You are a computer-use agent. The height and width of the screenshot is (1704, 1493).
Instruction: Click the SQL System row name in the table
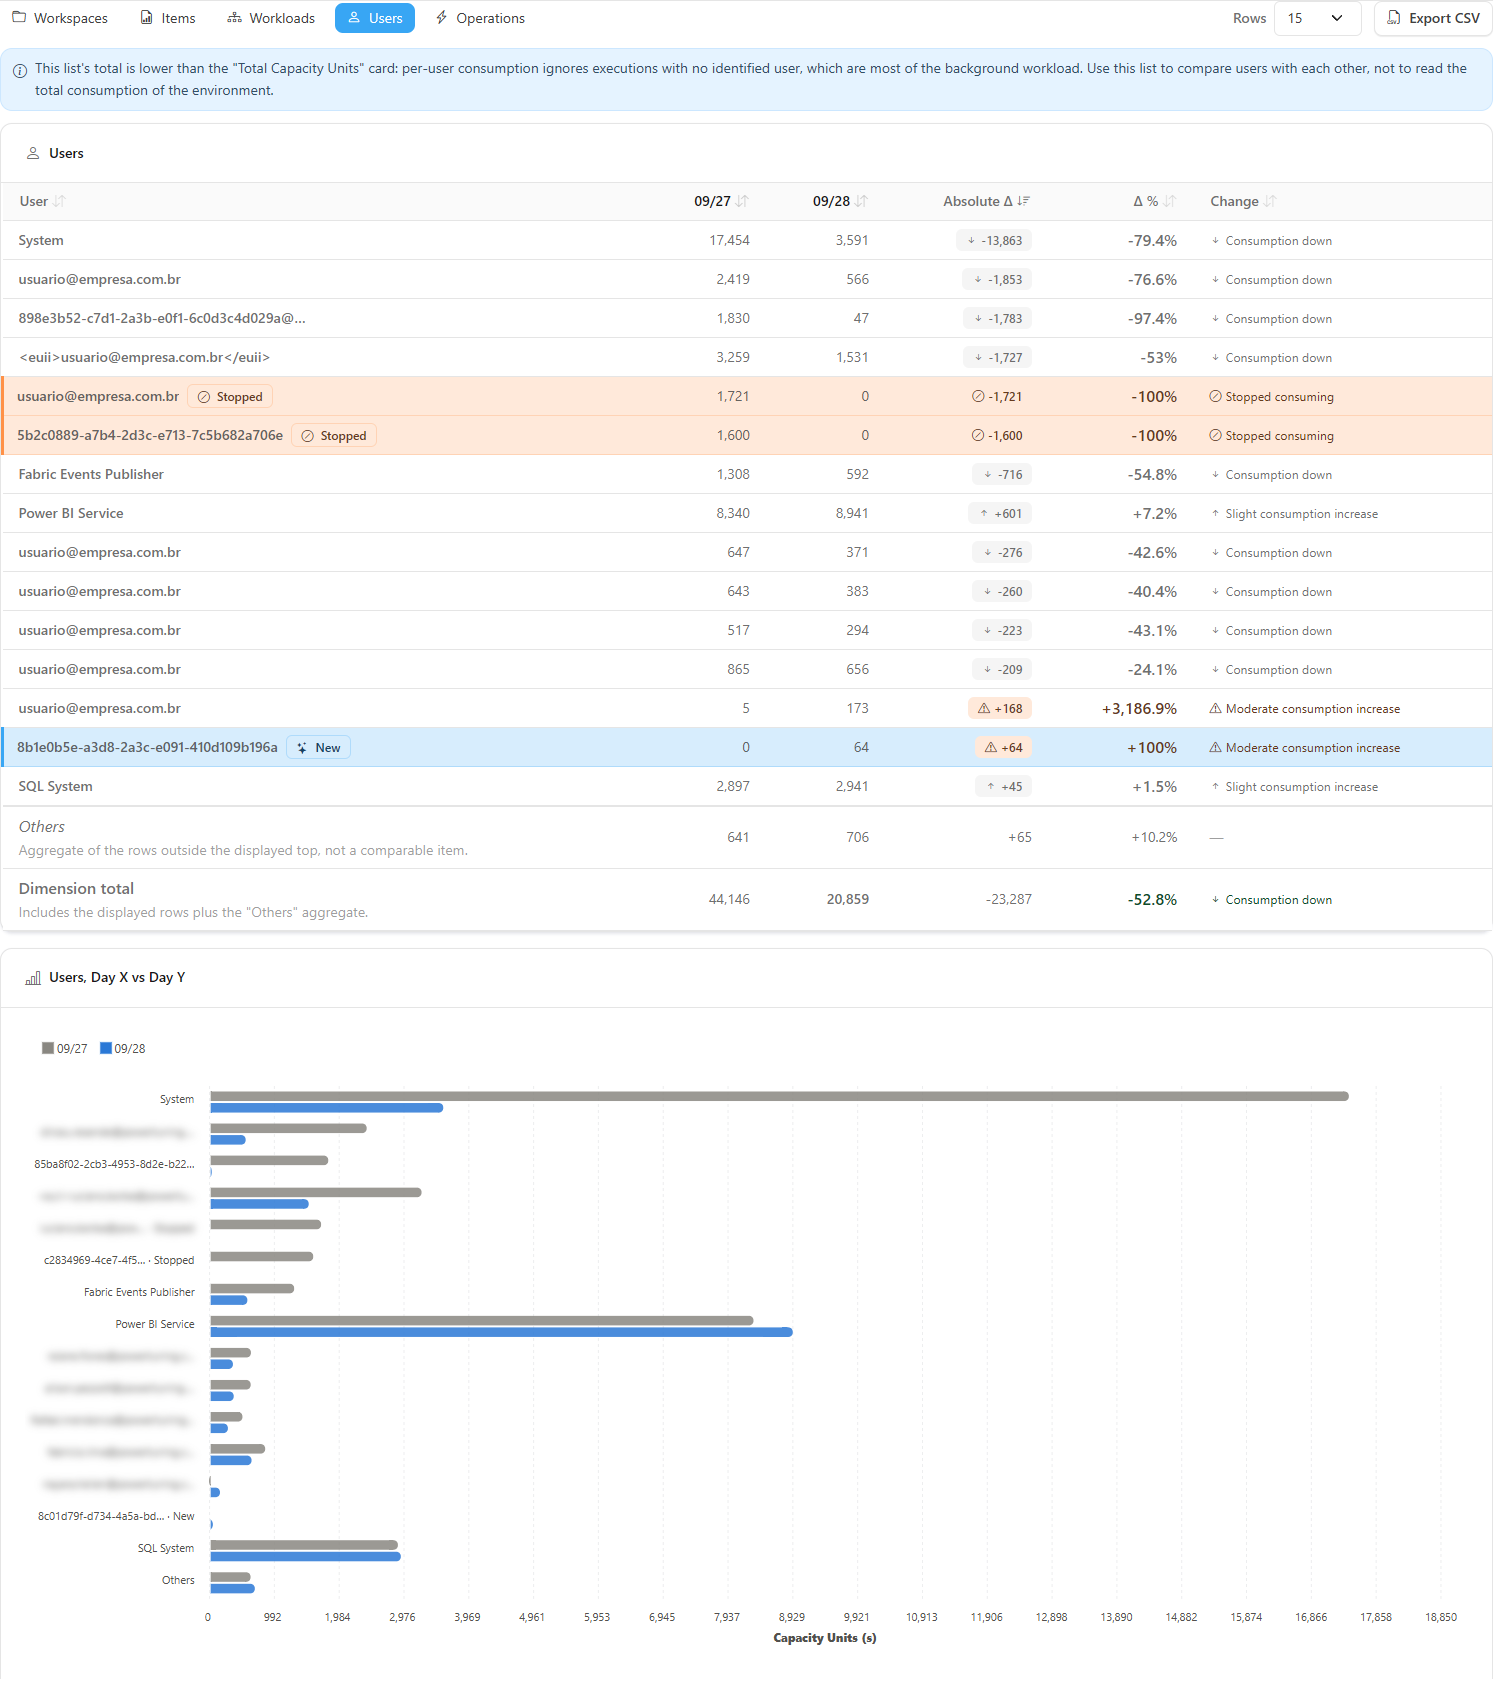click(x=56, y=786)
